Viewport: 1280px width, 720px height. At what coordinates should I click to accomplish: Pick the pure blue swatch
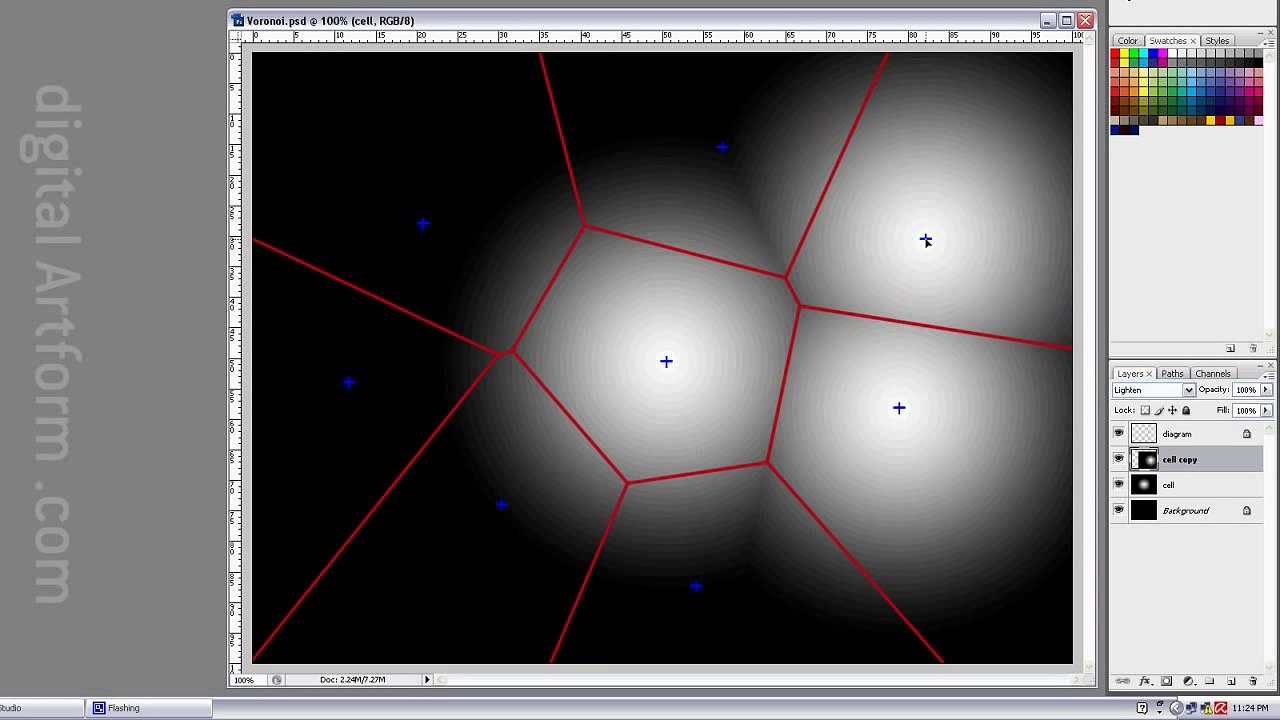1153,53
